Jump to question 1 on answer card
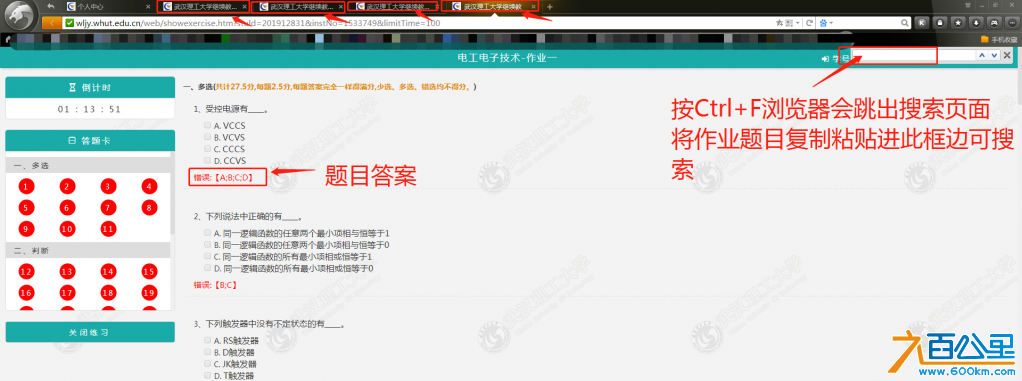 tap(25, 187)
